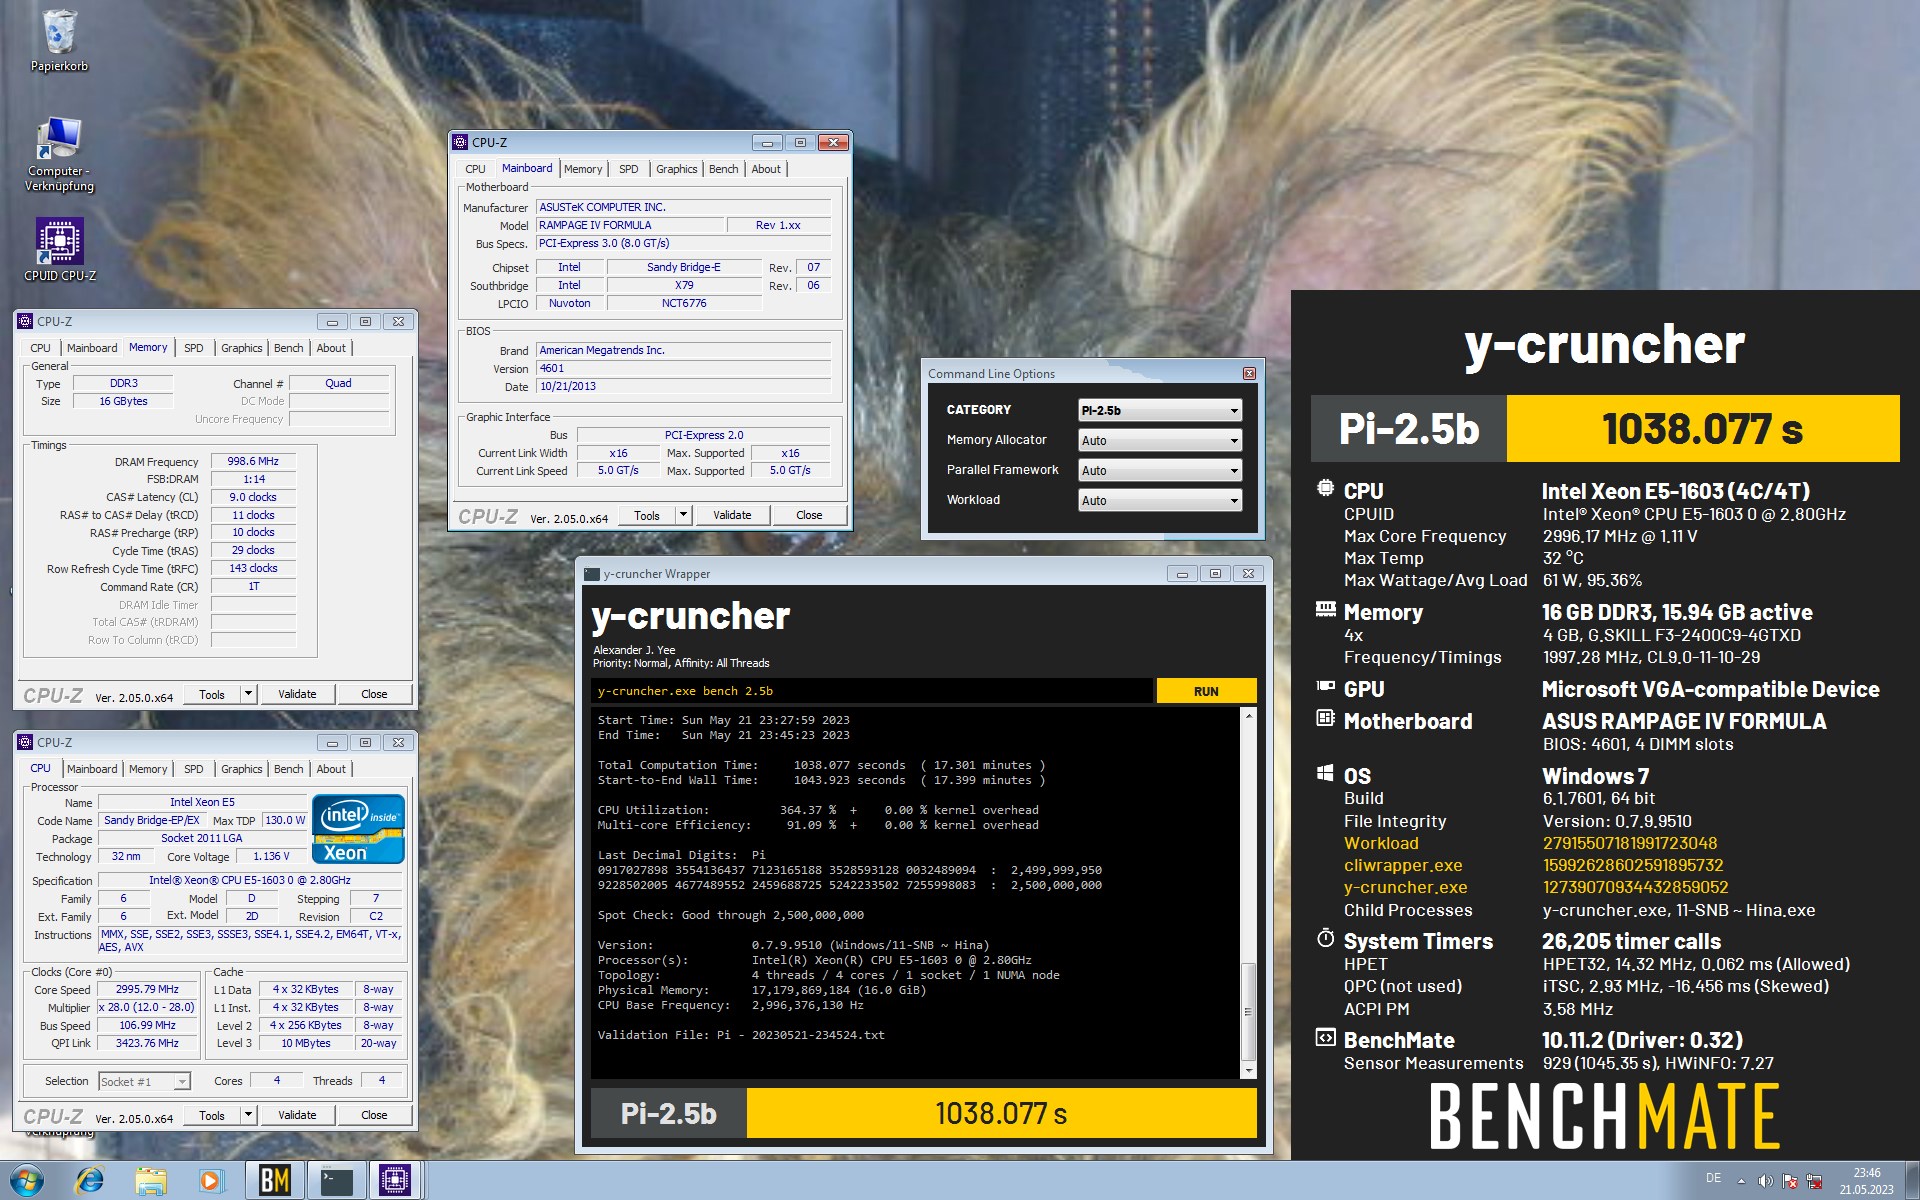Switch to CPU-Z taskbar button
1920x1200 pixels.
click(x=396, y=1181)
